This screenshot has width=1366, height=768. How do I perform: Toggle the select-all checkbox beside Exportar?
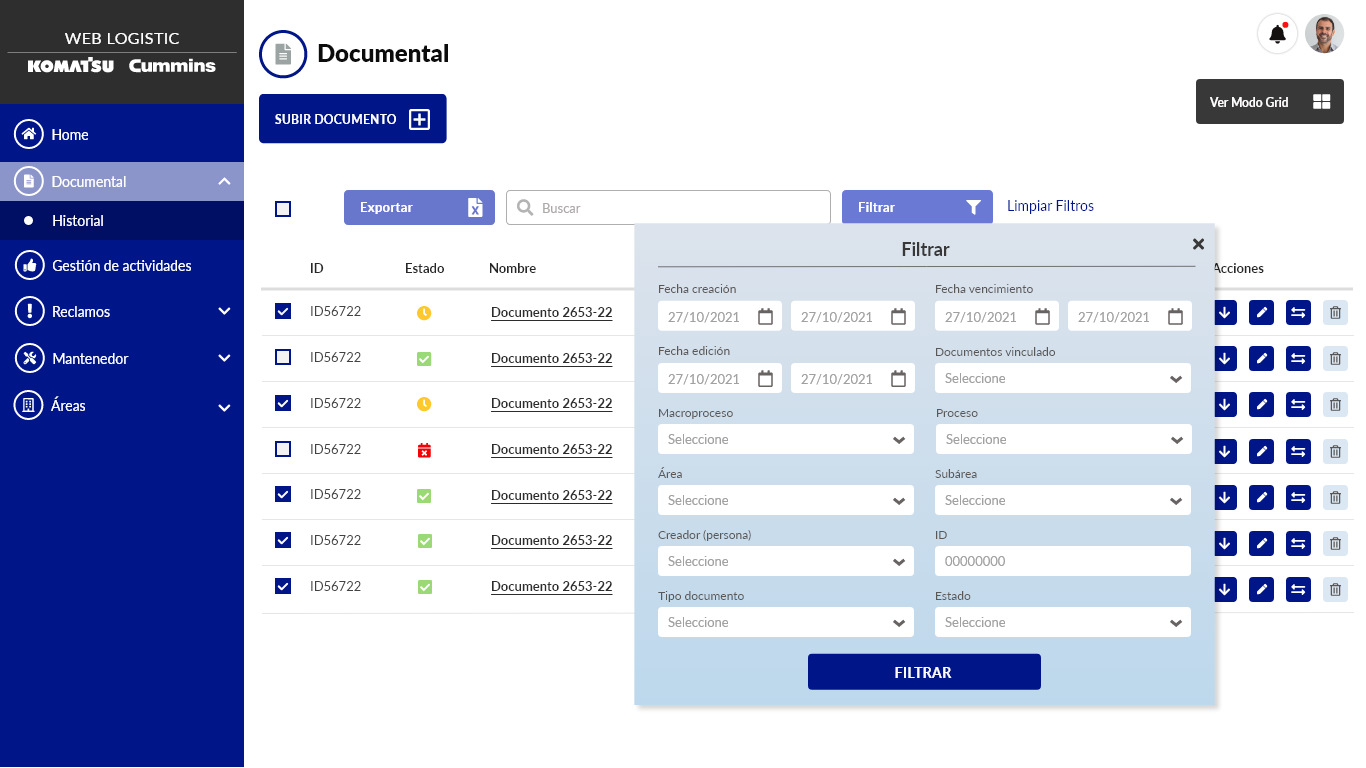pos(283,208)
